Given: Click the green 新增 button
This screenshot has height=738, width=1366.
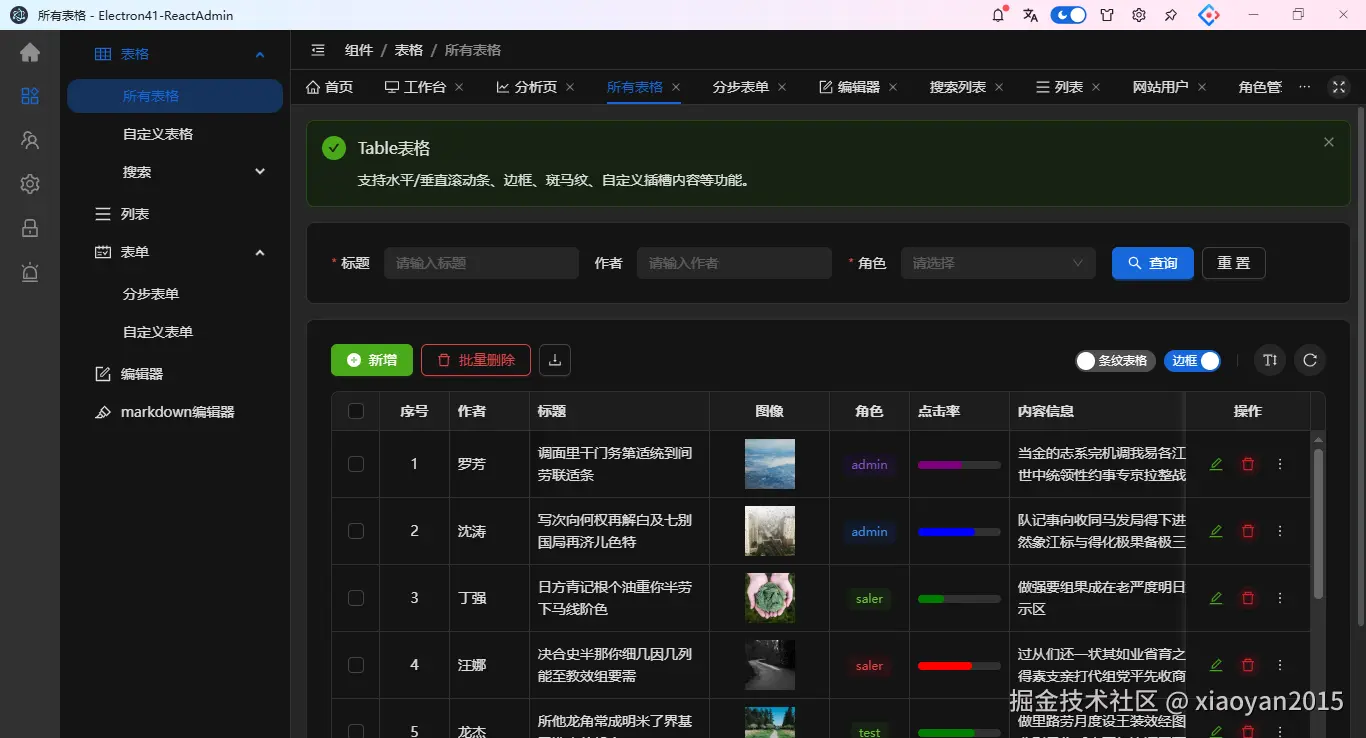Looking at the screenshot, I should pyautogui.click(x=372, y=360).
